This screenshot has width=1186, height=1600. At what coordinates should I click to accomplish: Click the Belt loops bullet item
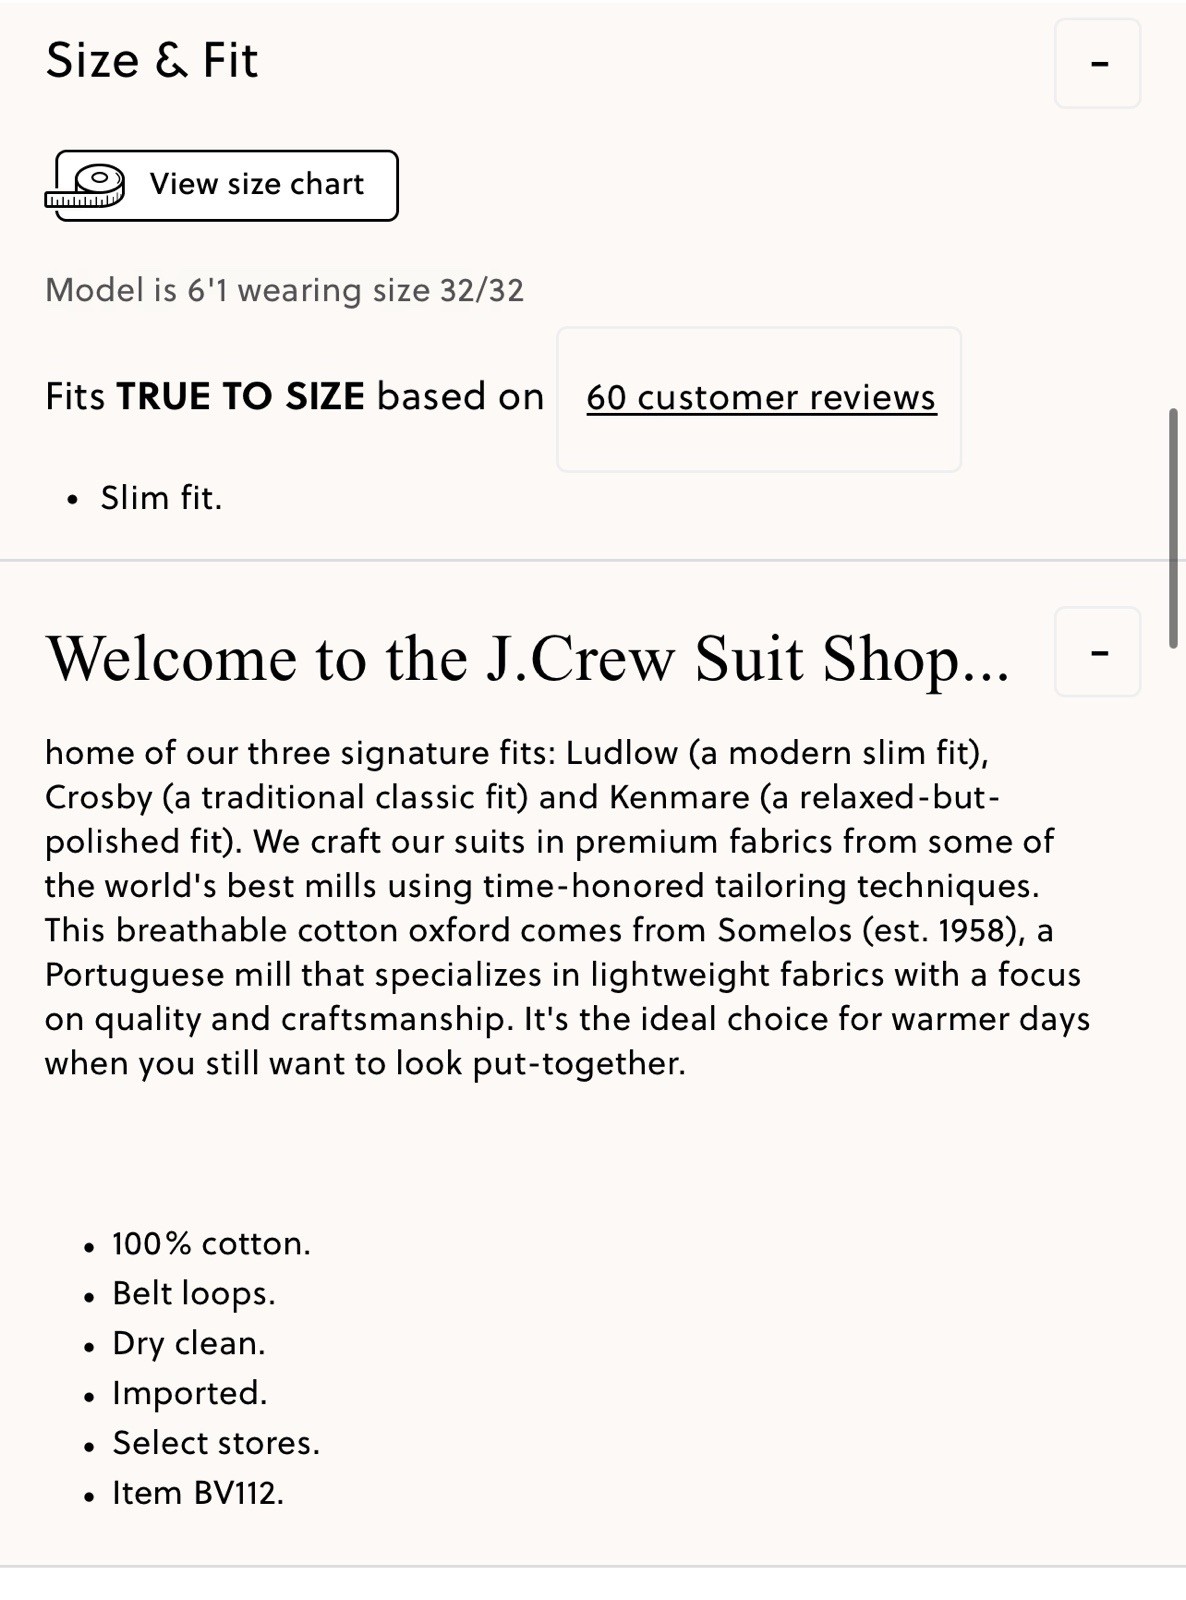click(193, 1294)
